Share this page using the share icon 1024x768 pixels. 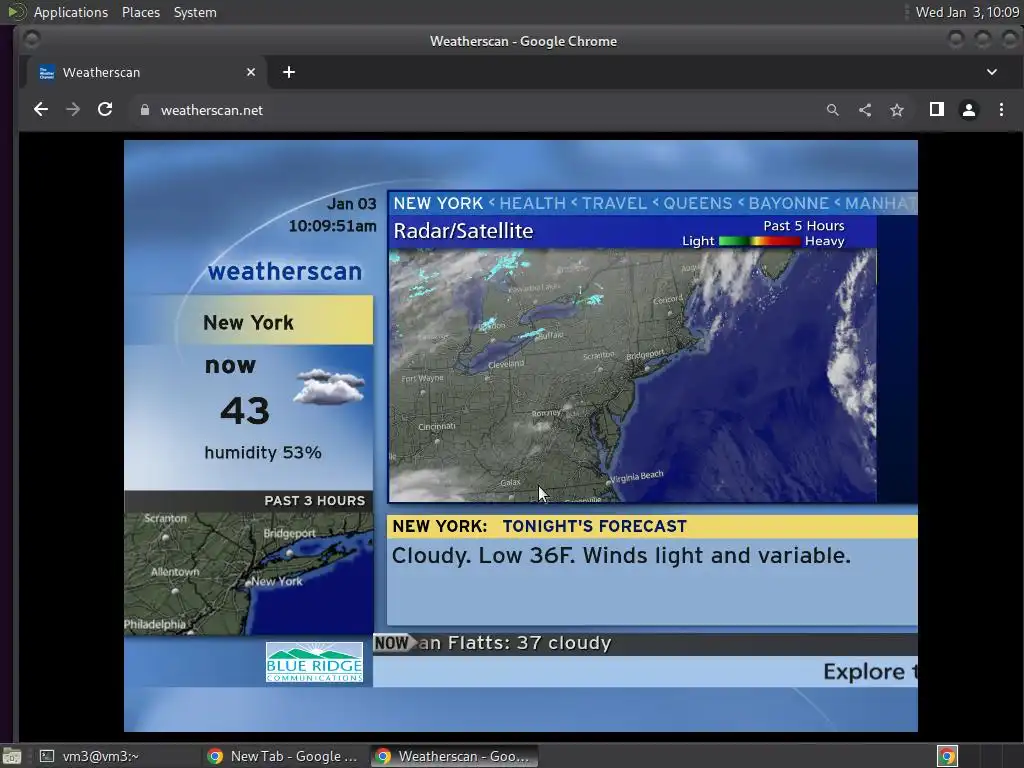point(865,110)
